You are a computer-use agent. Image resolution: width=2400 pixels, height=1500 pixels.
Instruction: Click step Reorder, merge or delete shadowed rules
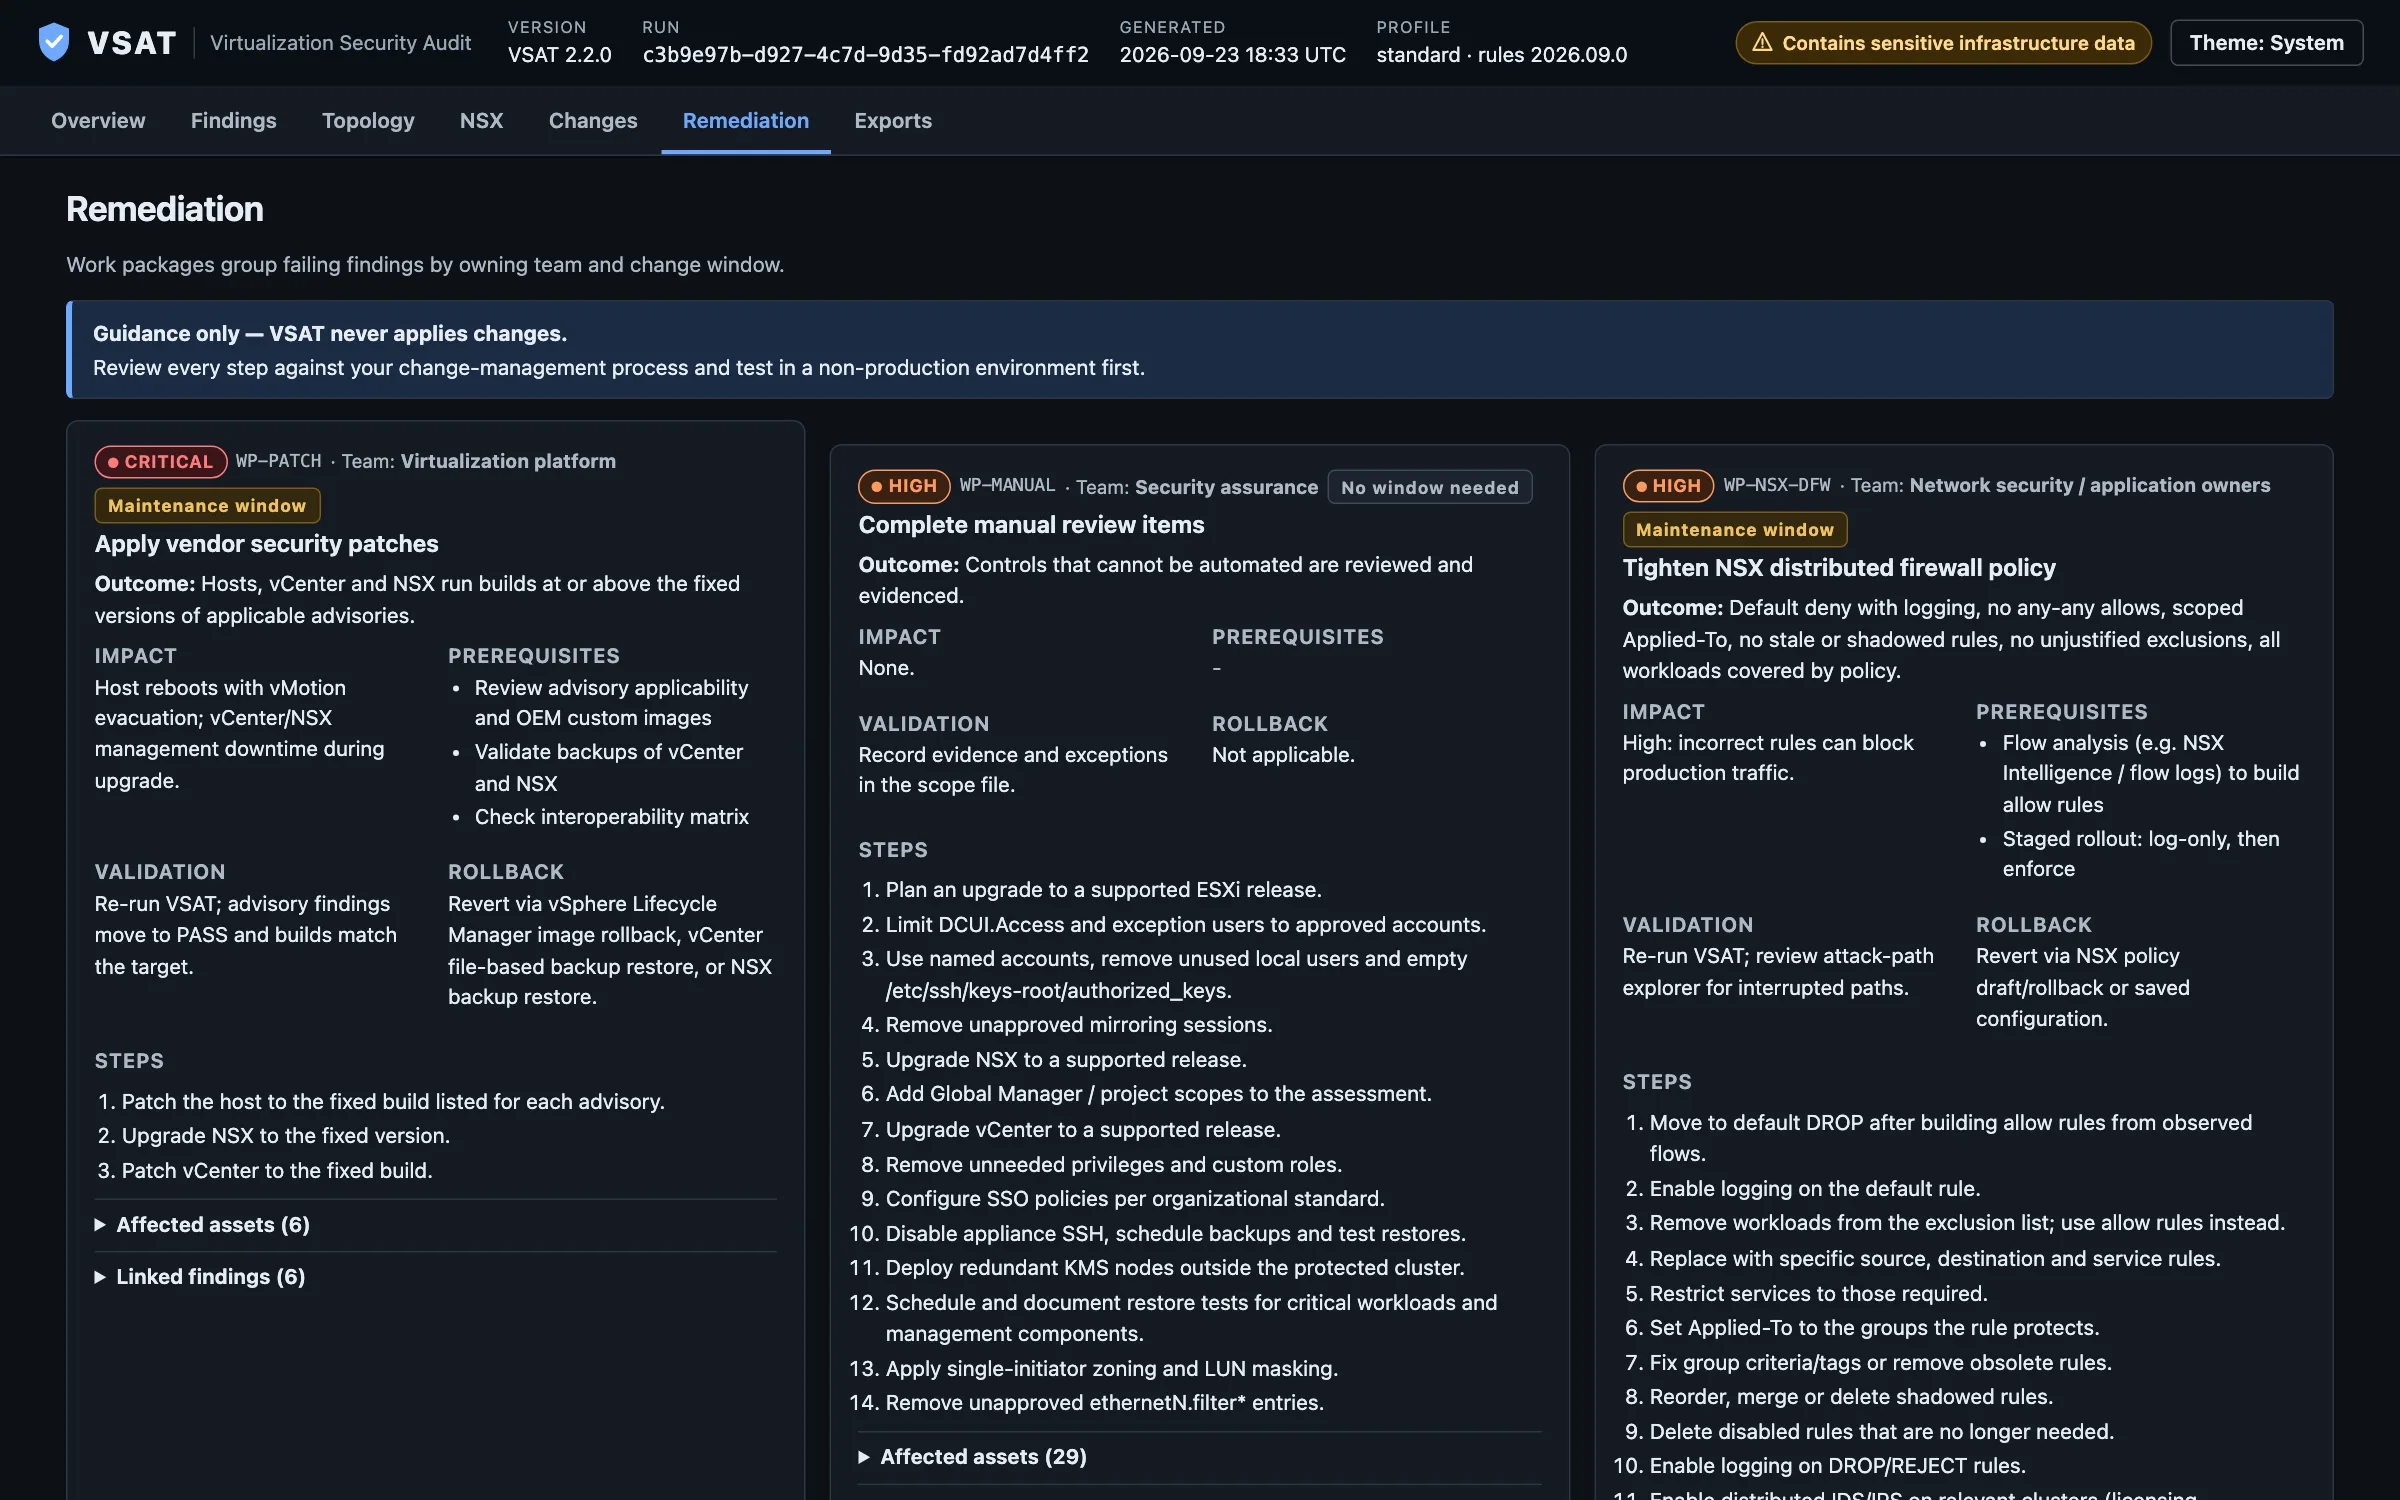1851,1397
